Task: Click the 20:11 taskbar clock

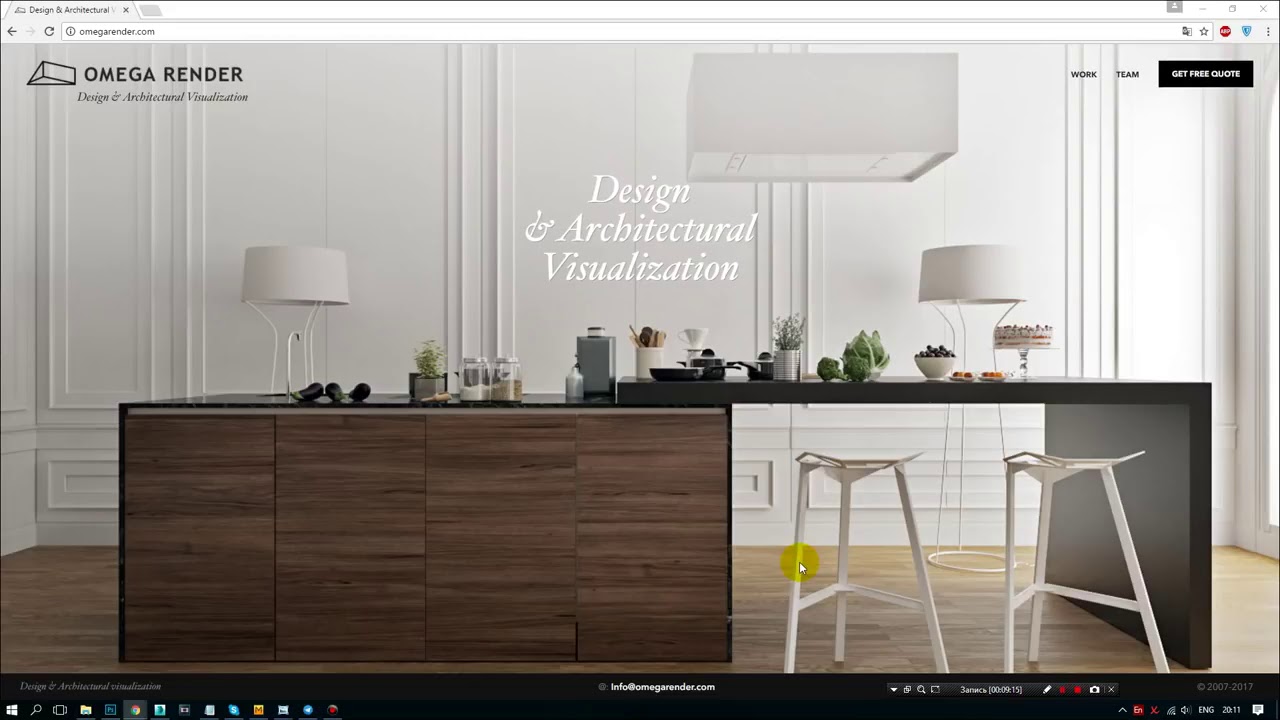Action: pos(1231,710)
